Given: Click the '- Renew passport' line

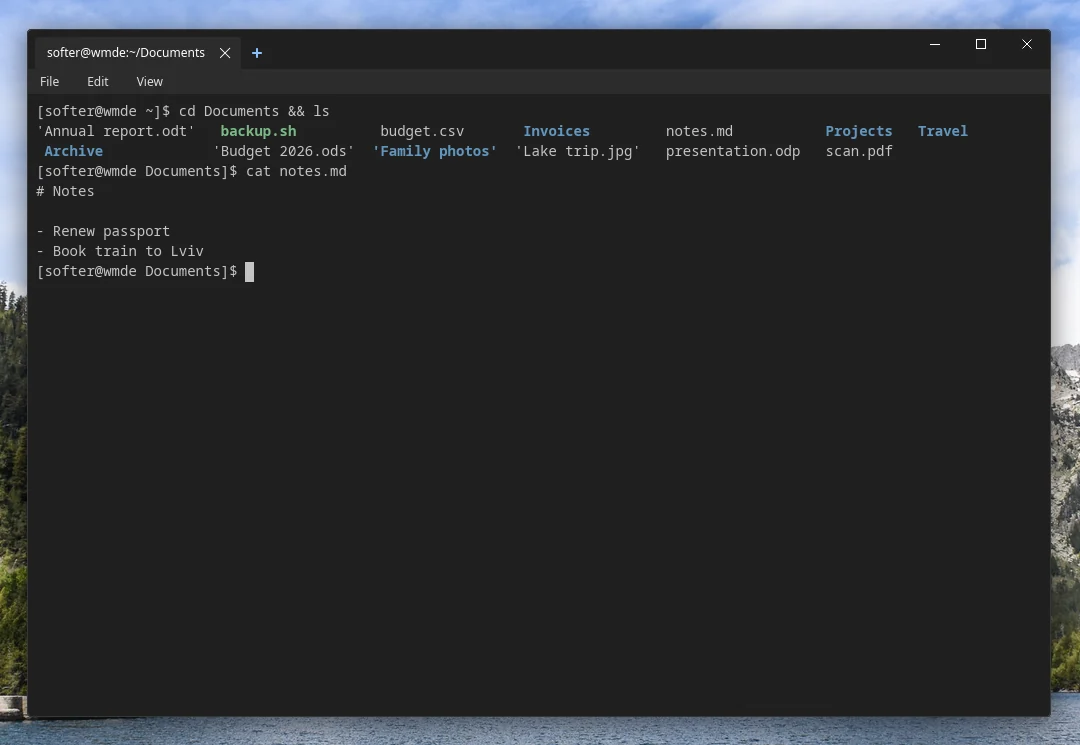Looking at the screenshot, I should point(103,231).
